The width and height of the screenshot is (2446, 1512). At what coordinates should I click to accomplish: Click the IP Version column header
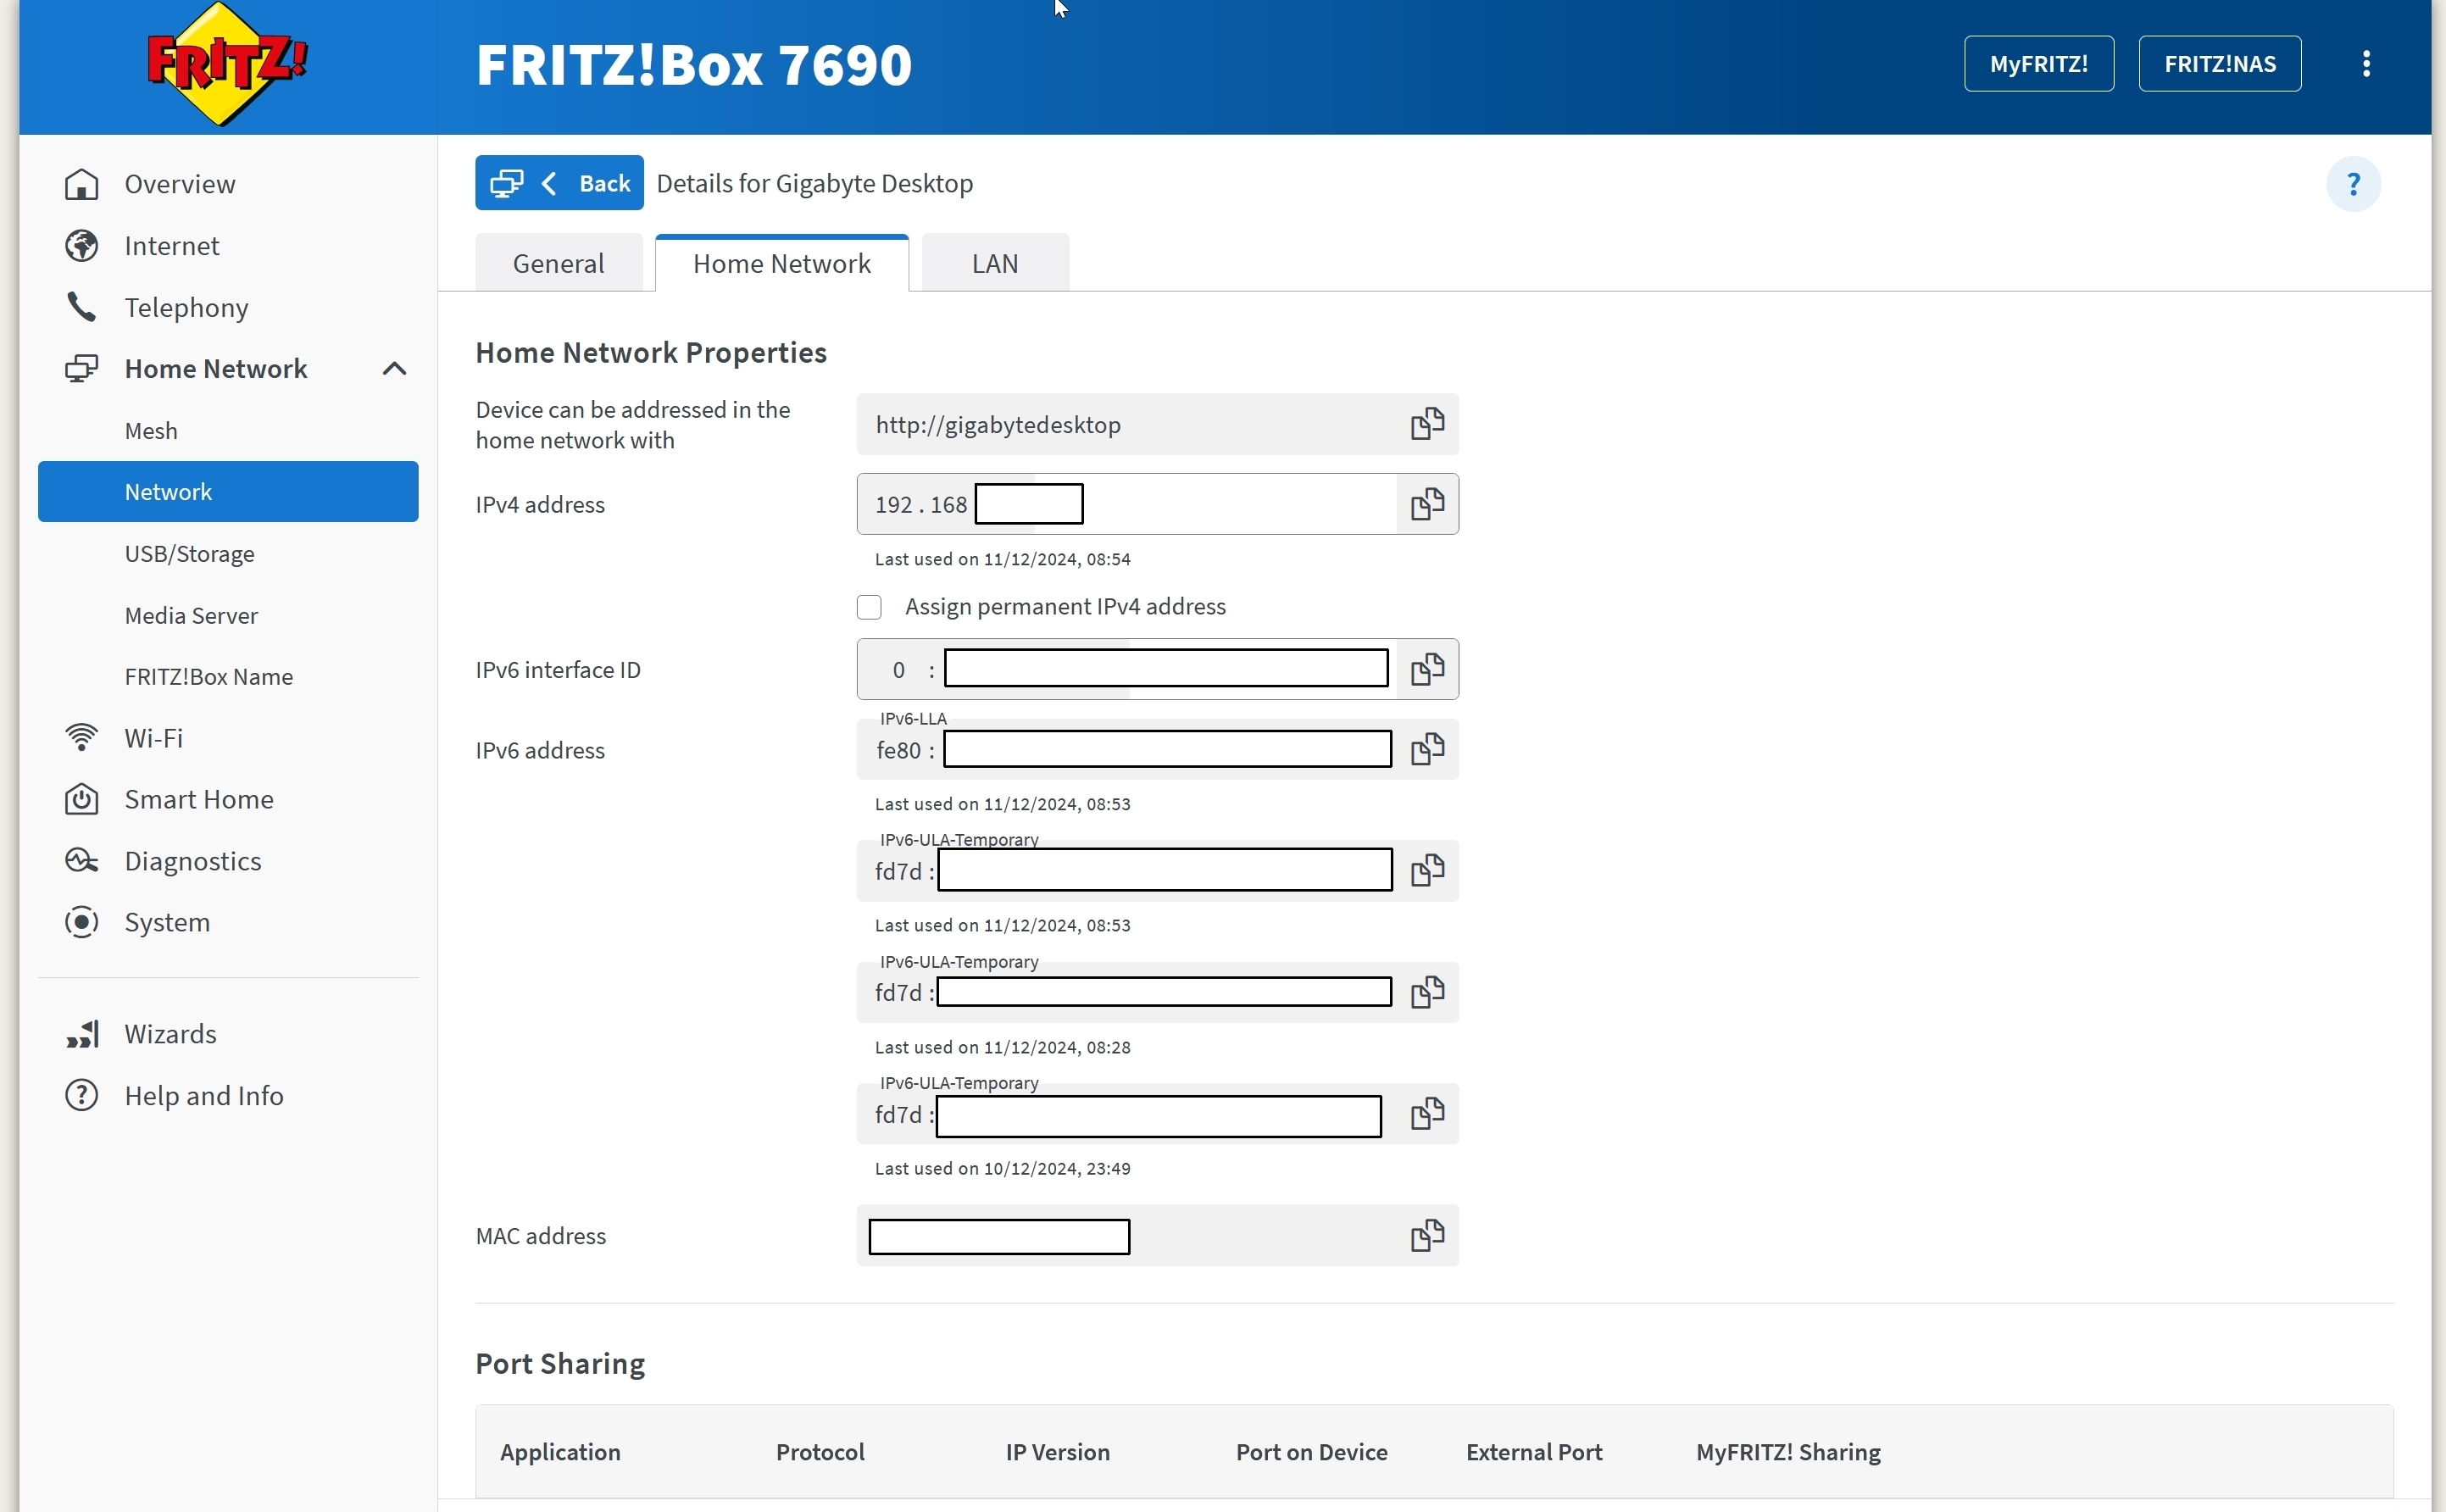point(1058,1452)
